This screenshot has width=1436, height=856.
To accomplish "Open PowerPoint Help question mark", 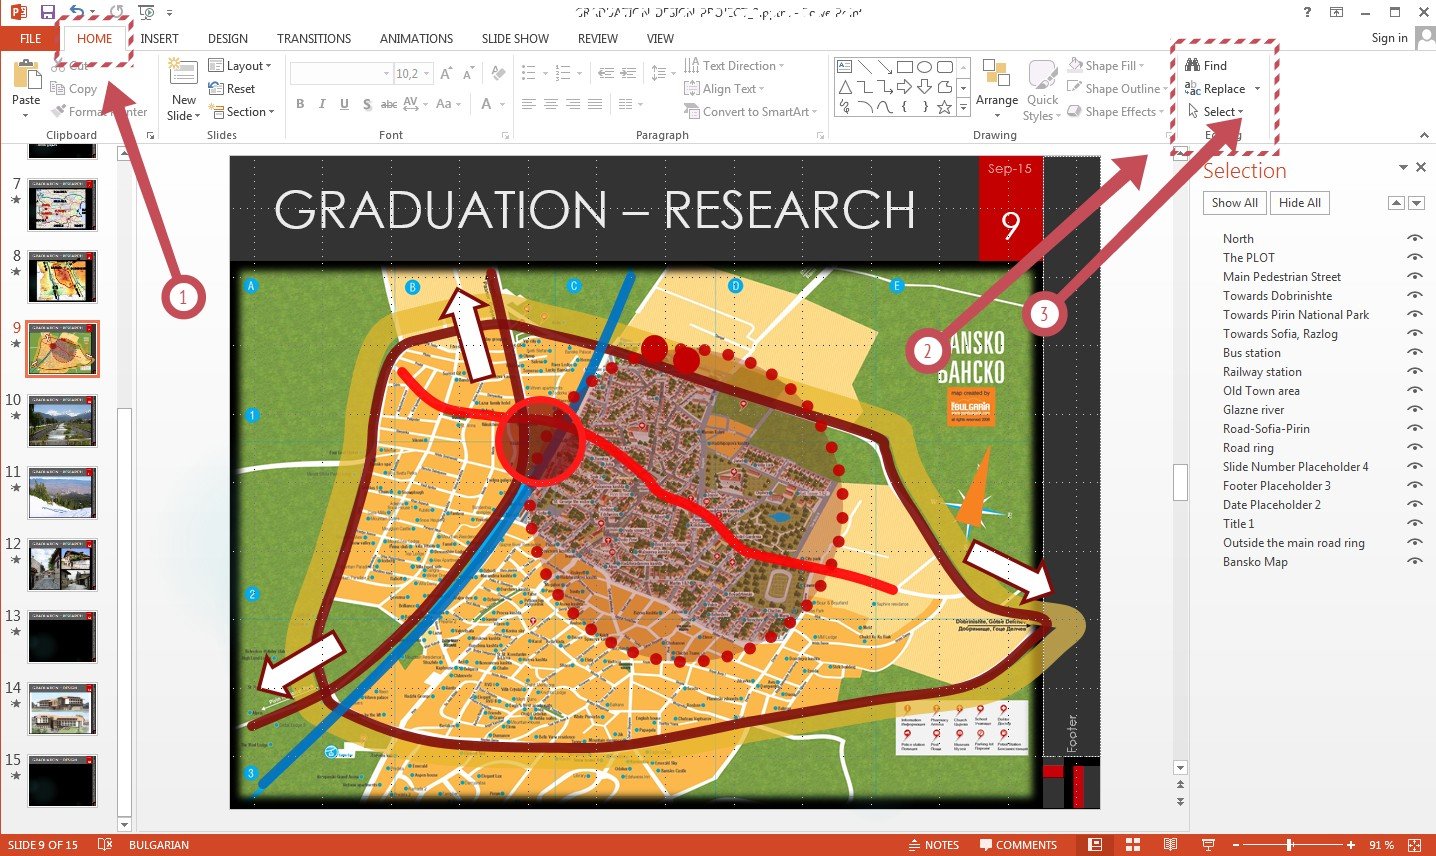I will [x=1307, y=12].
